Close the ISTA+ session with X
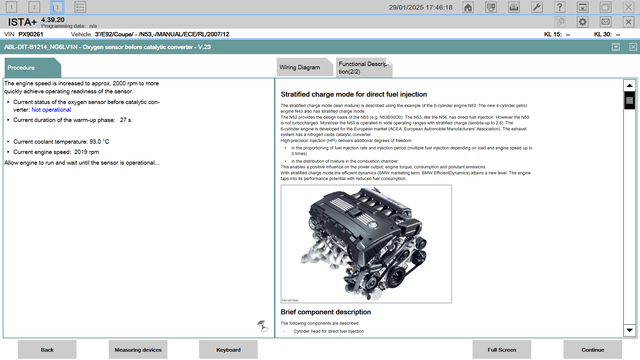 pyautogui.click(x=628, y=22)
